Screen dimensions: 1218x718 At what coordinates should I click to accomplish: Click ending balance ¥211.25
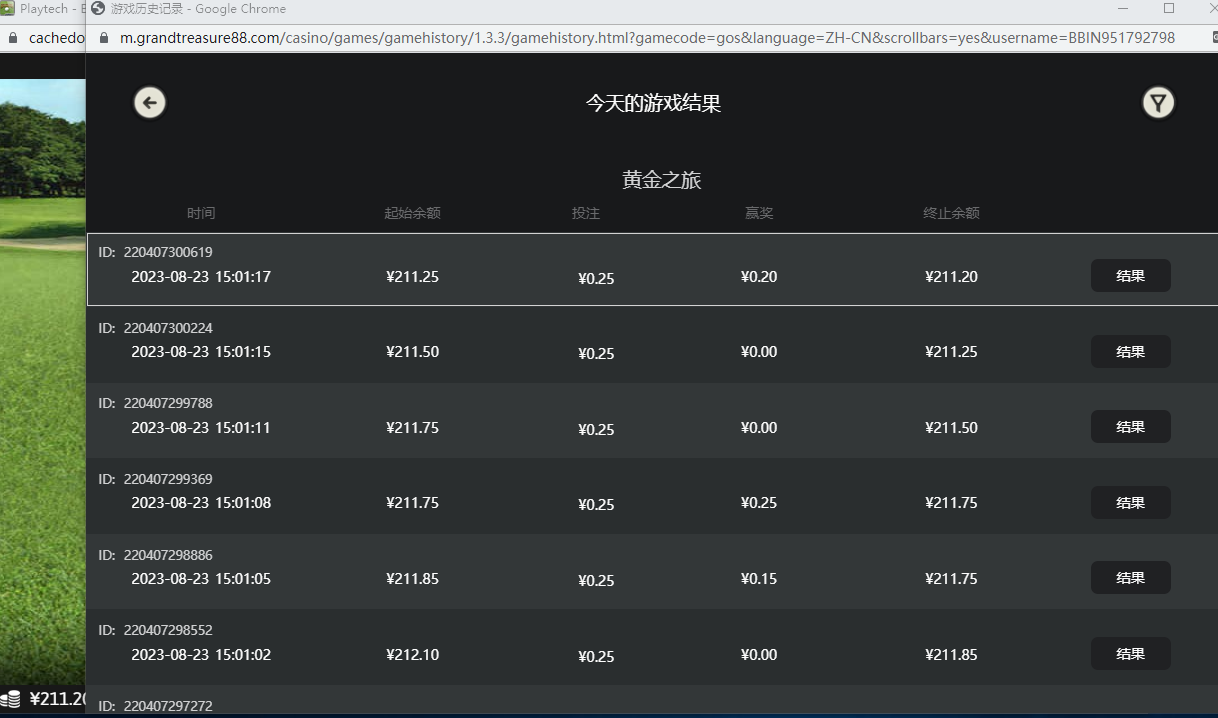[951, 352]
